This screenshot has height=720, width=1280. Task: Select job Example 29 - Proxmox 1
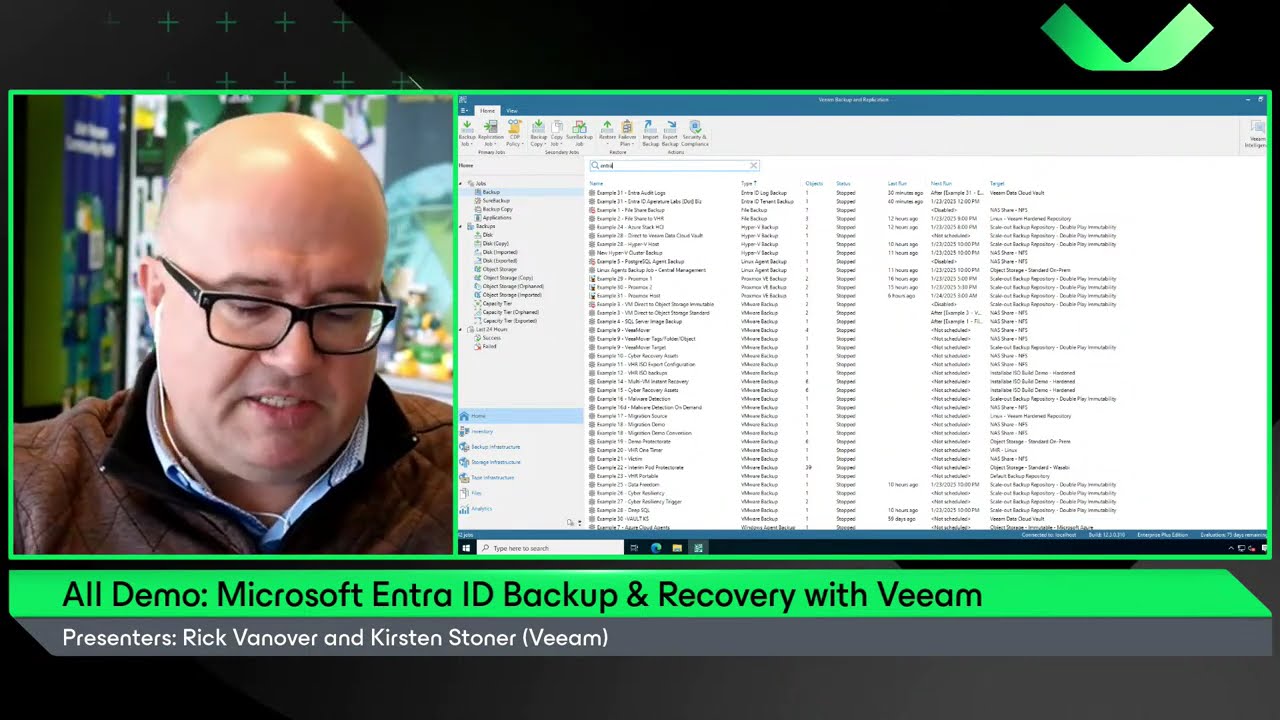619,278
